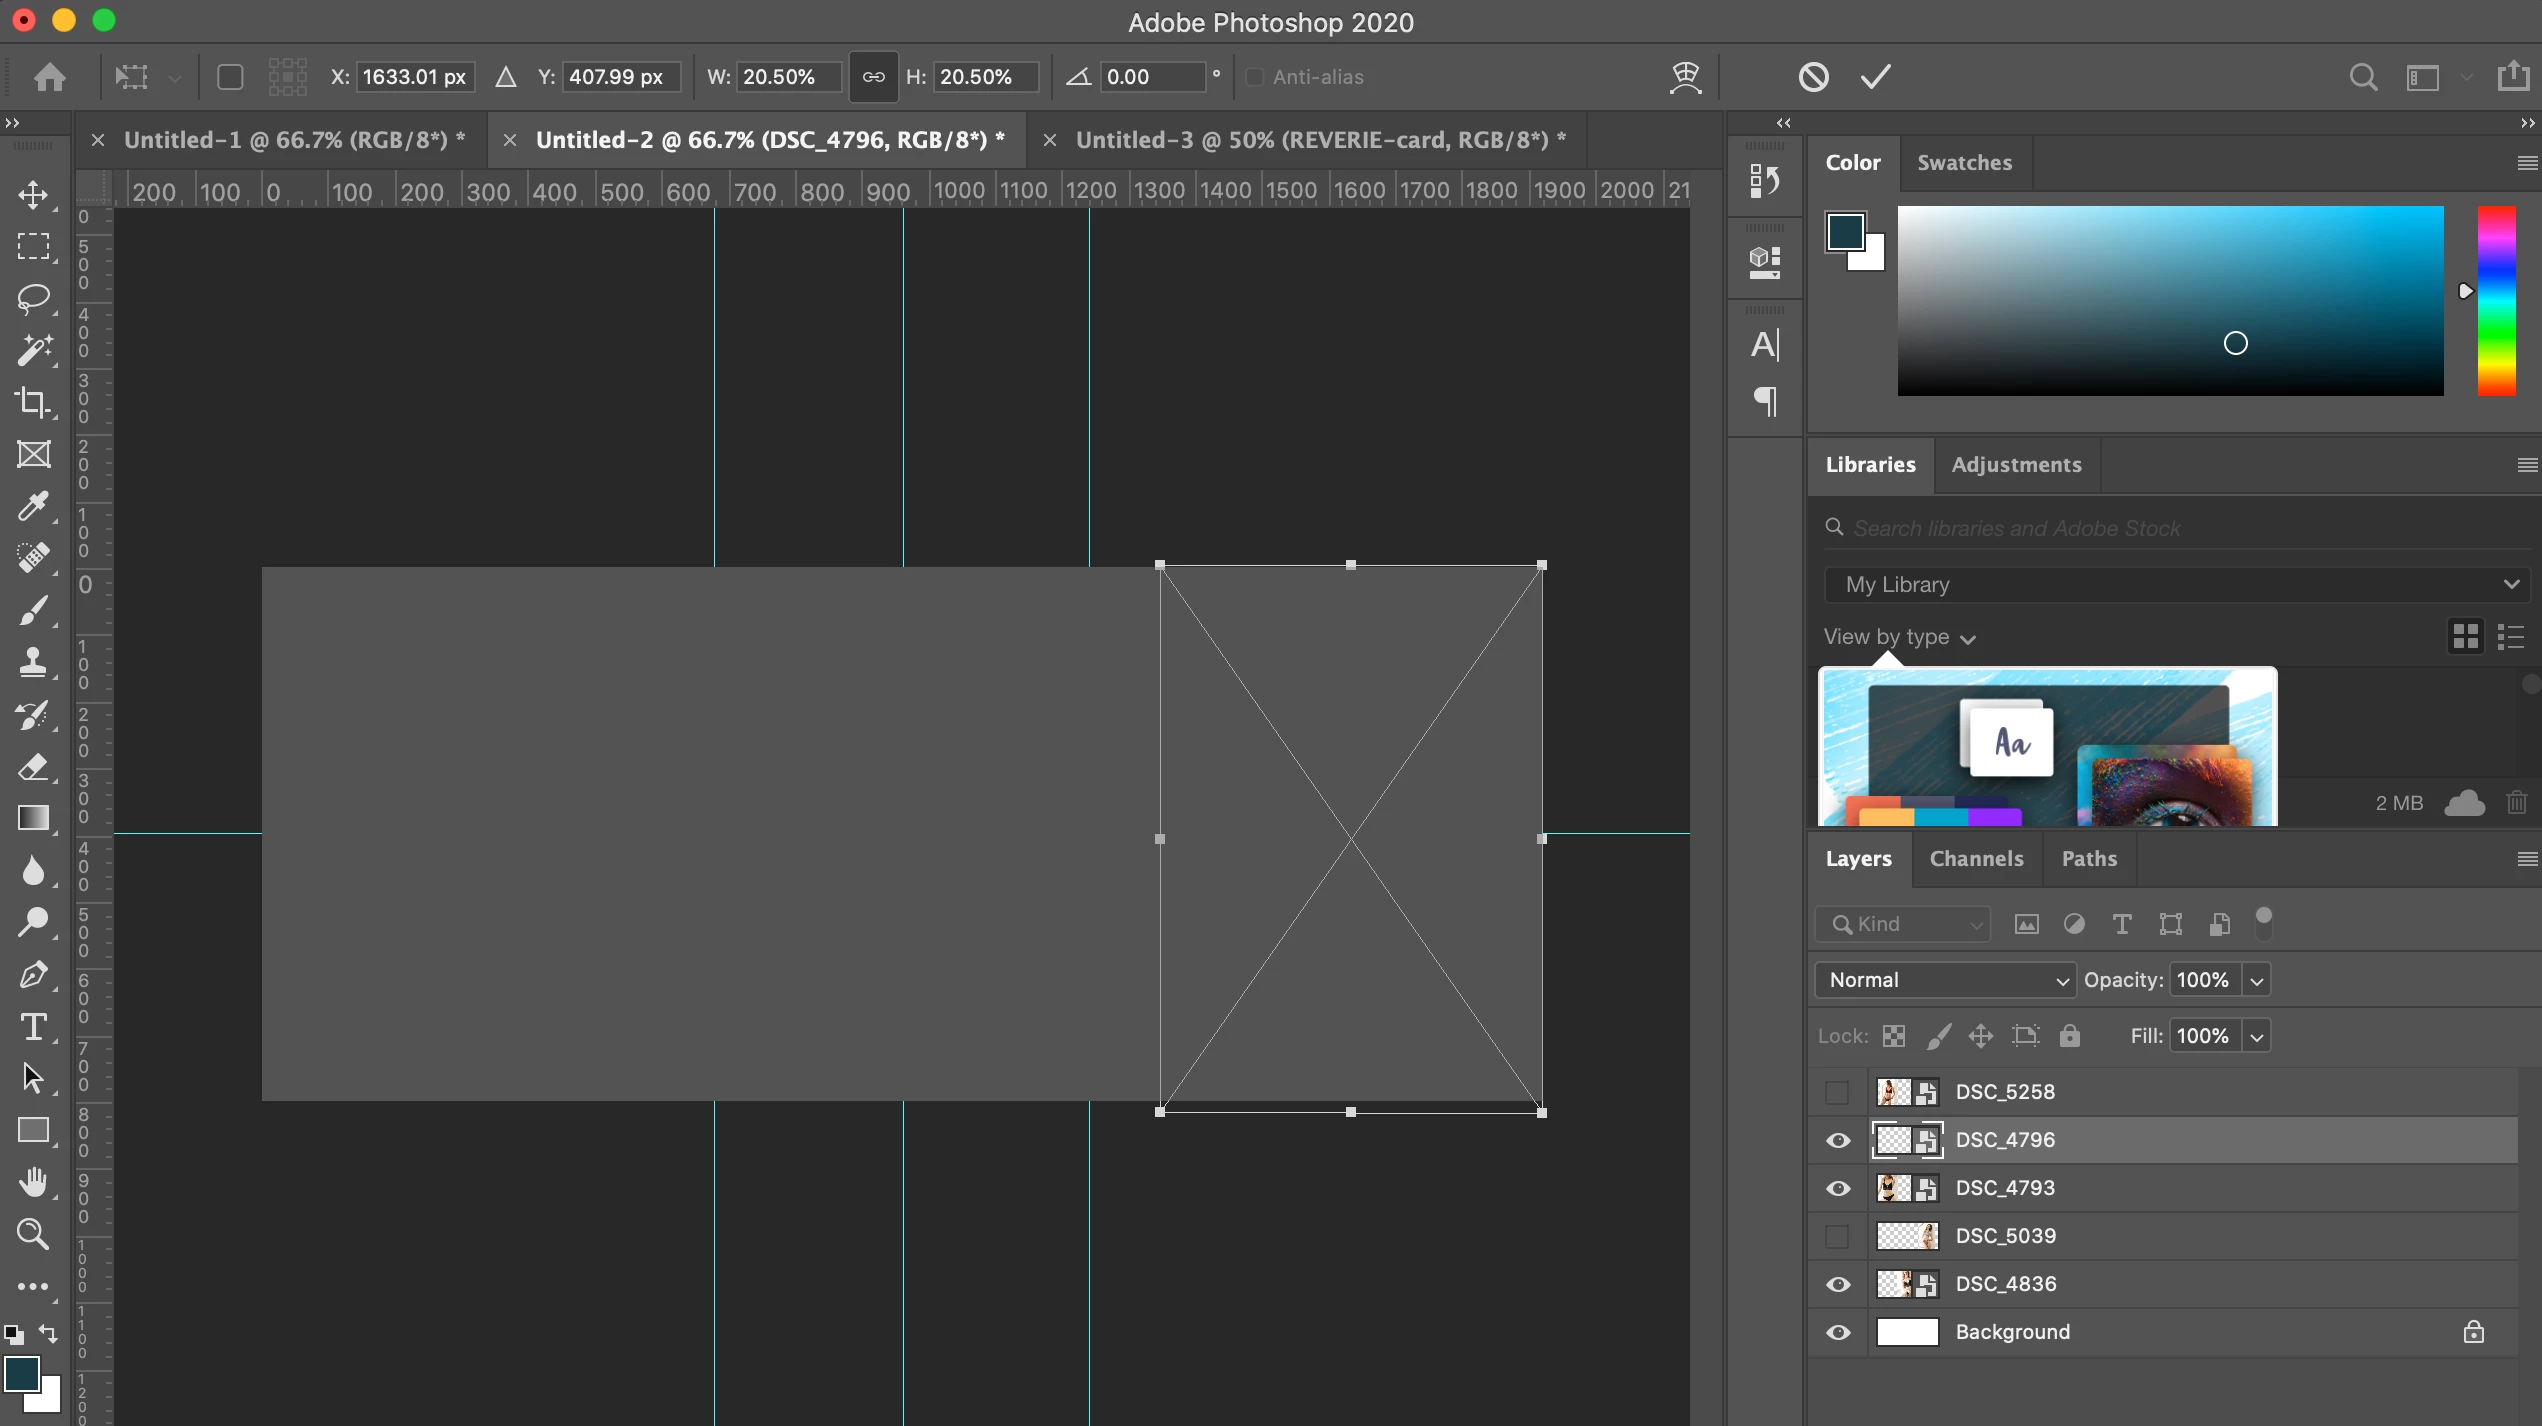Select the Eyedropper tool

click(33, 506)
